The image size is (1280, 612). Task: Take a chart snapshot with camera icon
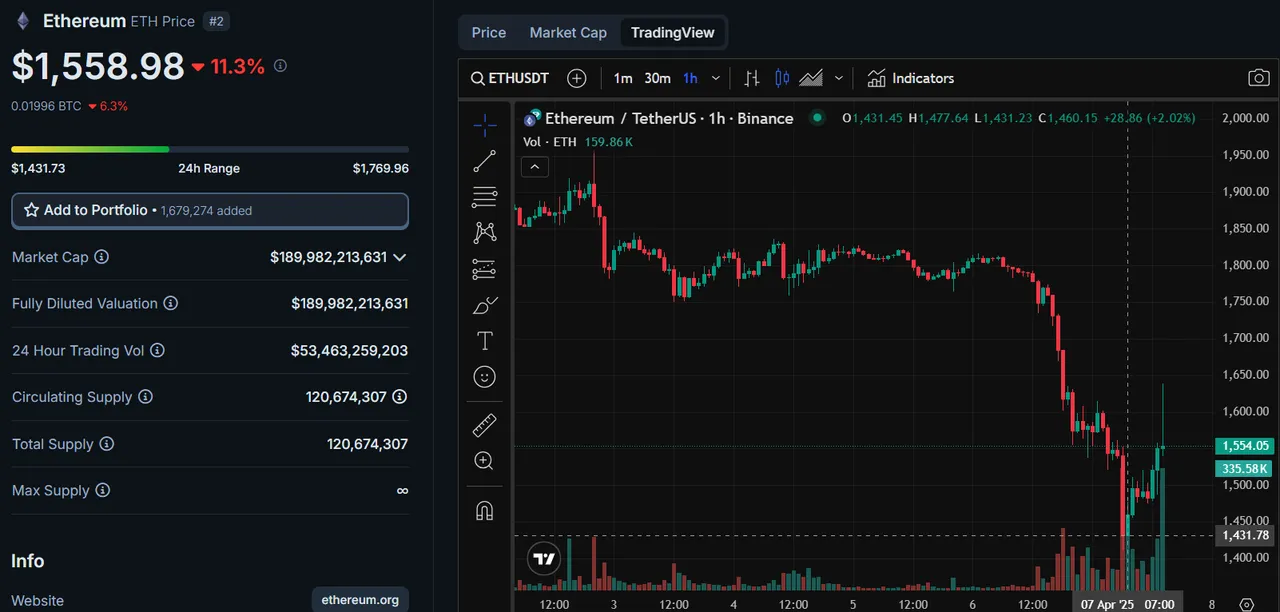click(x=1258, y=78)
